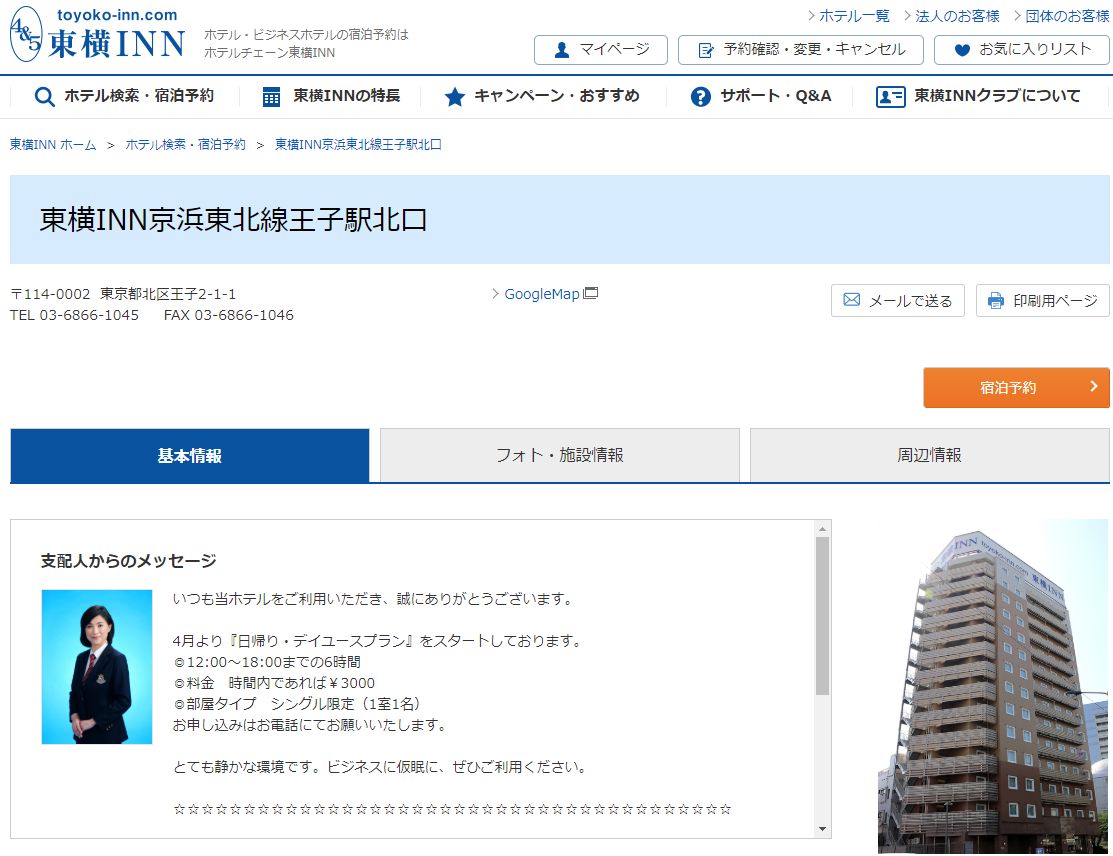Click the address 〒114-0002 東京都北区王子2-1-1
This screenshot has height=856, width=1113.
click(x=123, y=294)
